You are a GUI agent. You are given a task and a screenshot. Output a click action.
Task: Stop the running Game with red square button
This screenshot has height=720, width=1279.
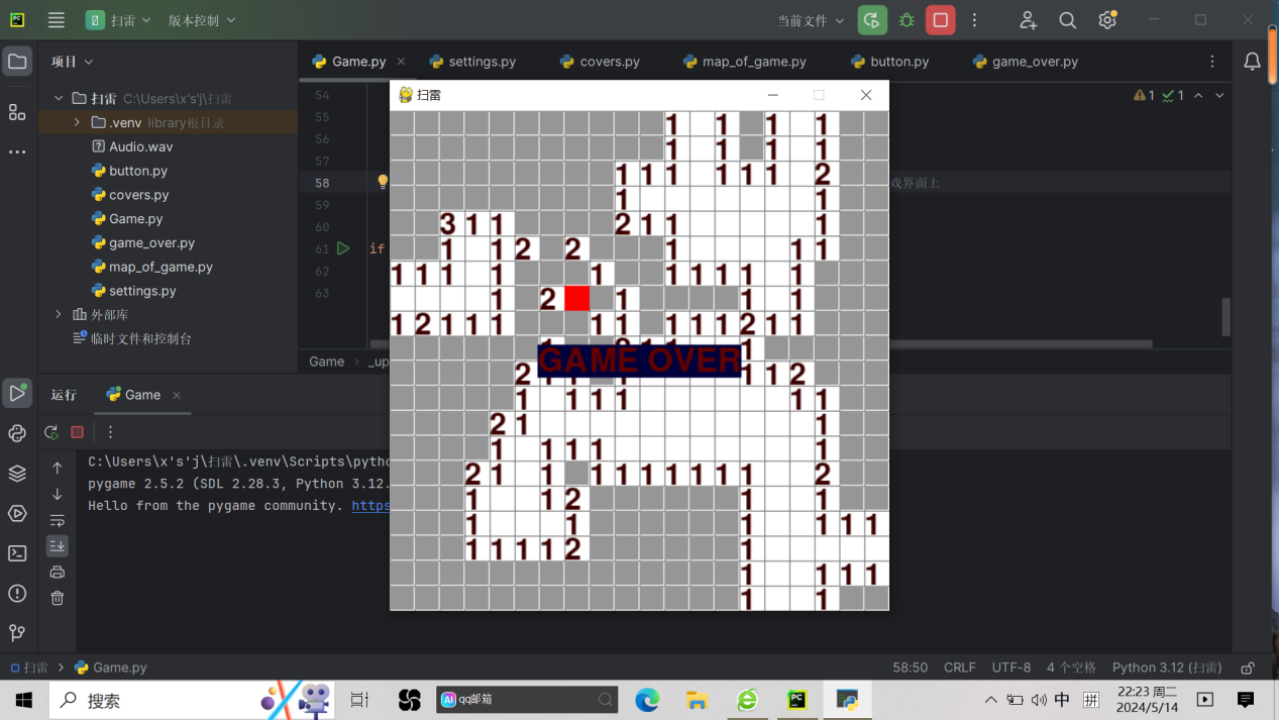[x=940, y=20]
